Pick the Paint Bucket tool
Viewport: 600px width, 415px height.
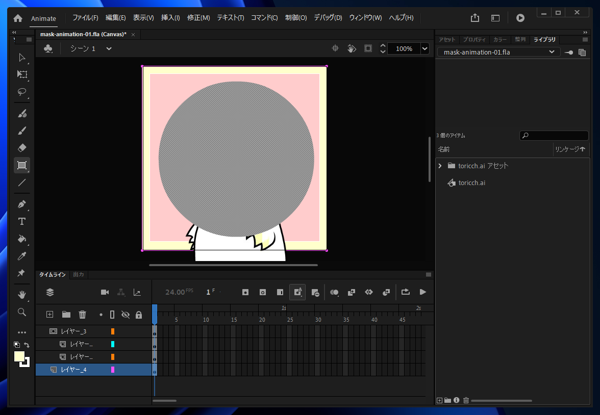click(22, 239)
